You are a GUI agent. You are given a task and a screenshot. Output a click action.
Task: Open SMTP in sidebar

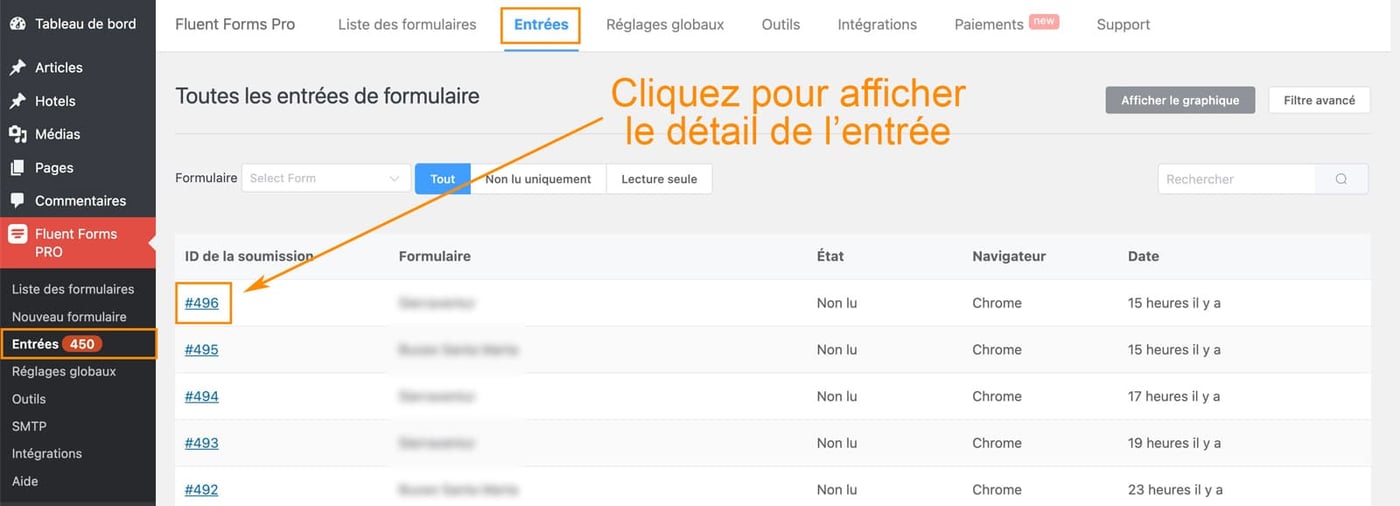pyautogui.click(x=29, y=426)
